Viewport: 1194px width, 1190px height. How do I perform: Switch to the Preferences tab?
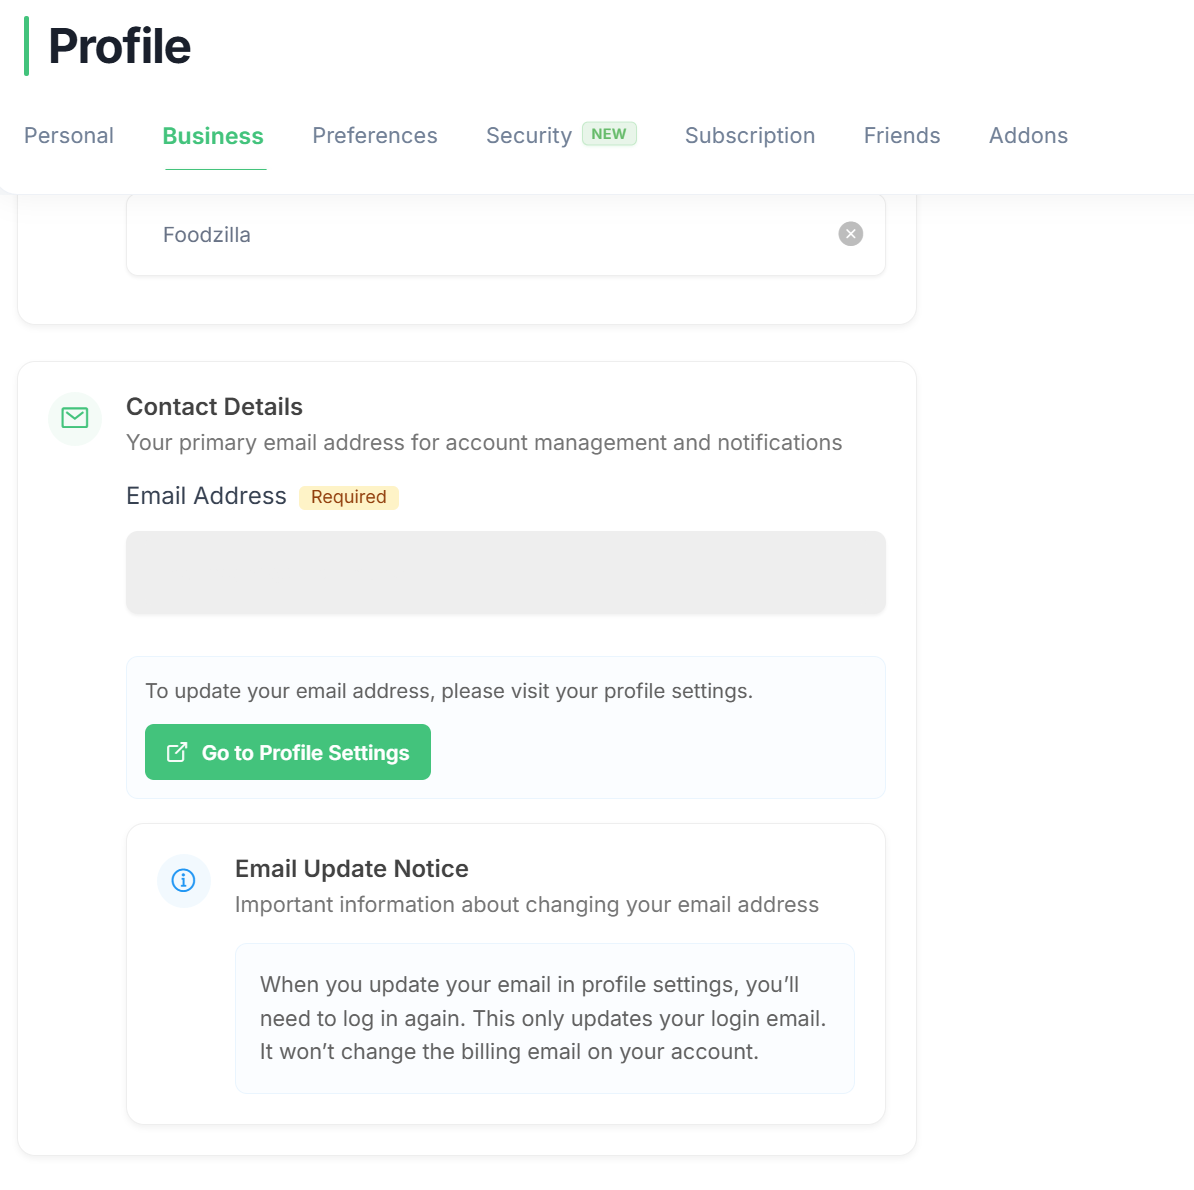click(x=375, y=136)
